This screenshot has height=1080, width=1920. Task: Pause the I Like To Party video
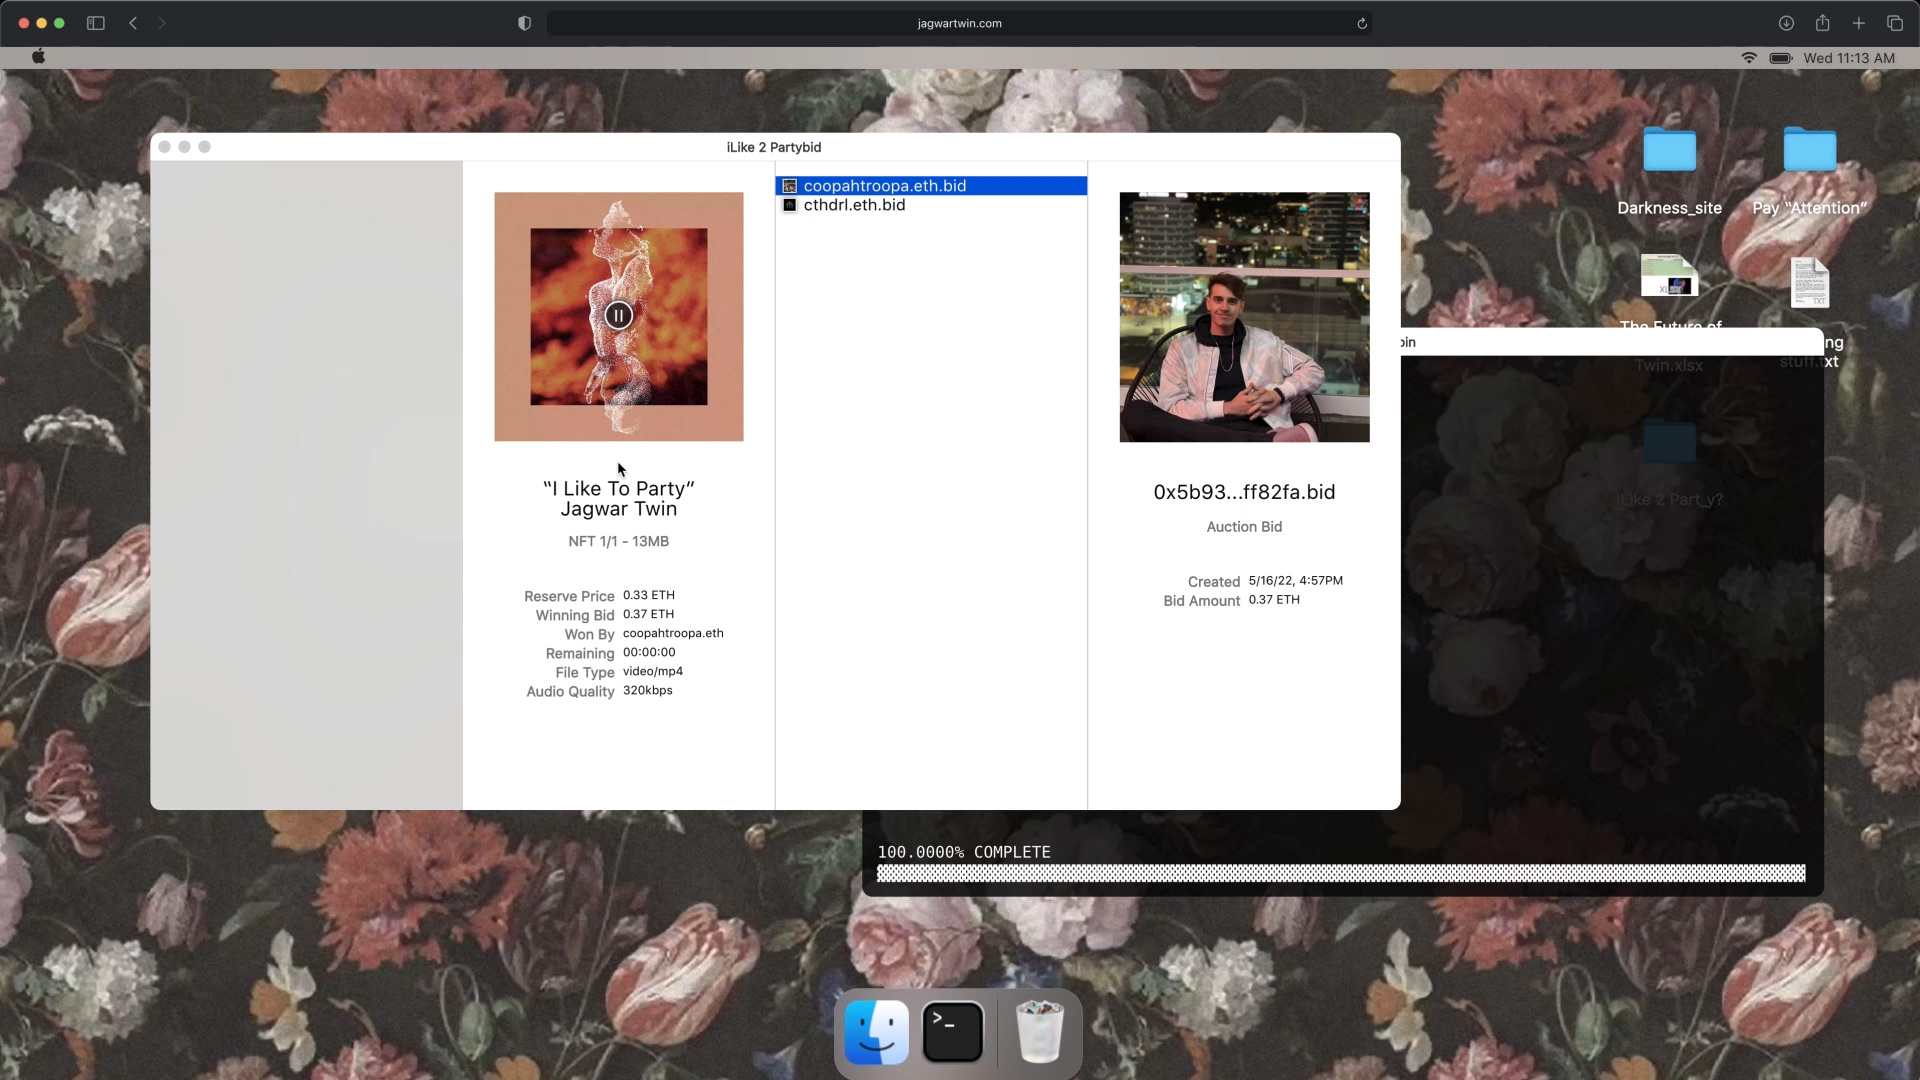point(618,316)
